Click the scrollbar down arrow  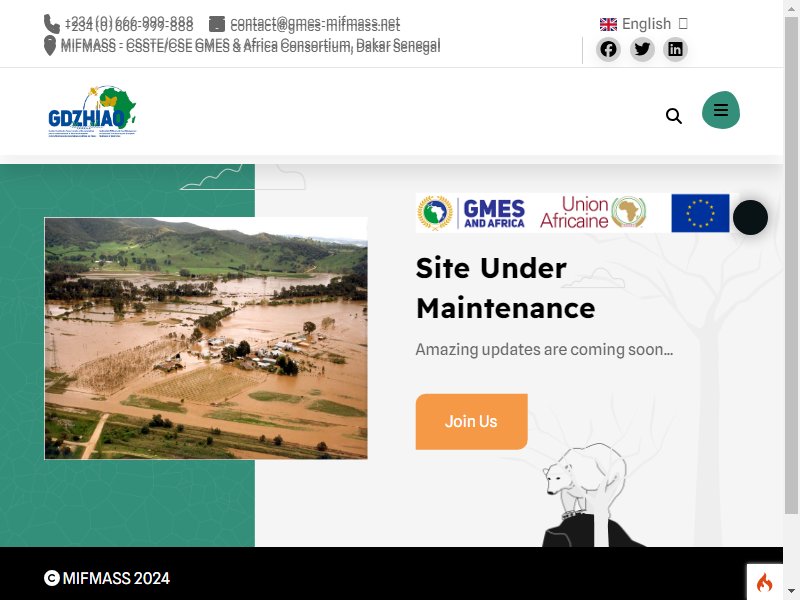791,592
